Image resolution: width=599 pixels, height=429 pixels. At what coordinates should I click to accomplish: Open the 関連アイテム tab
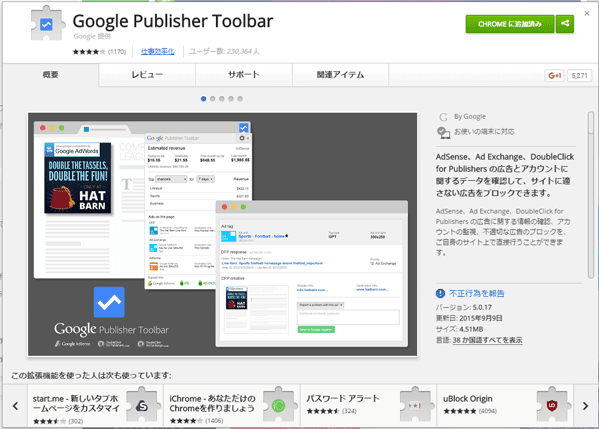340,75
